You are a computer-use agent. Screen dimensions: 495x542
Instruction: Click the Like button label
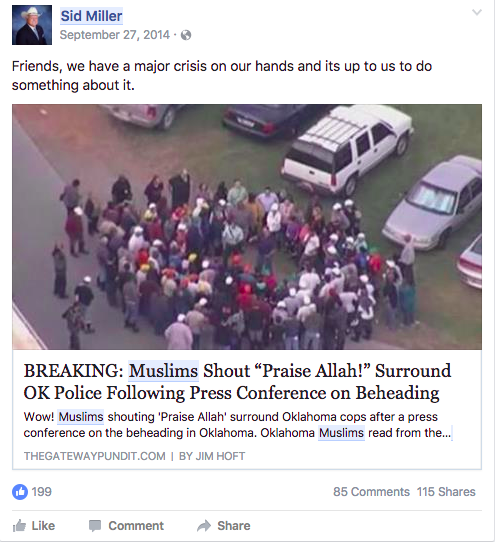click(x=43, y=526)
